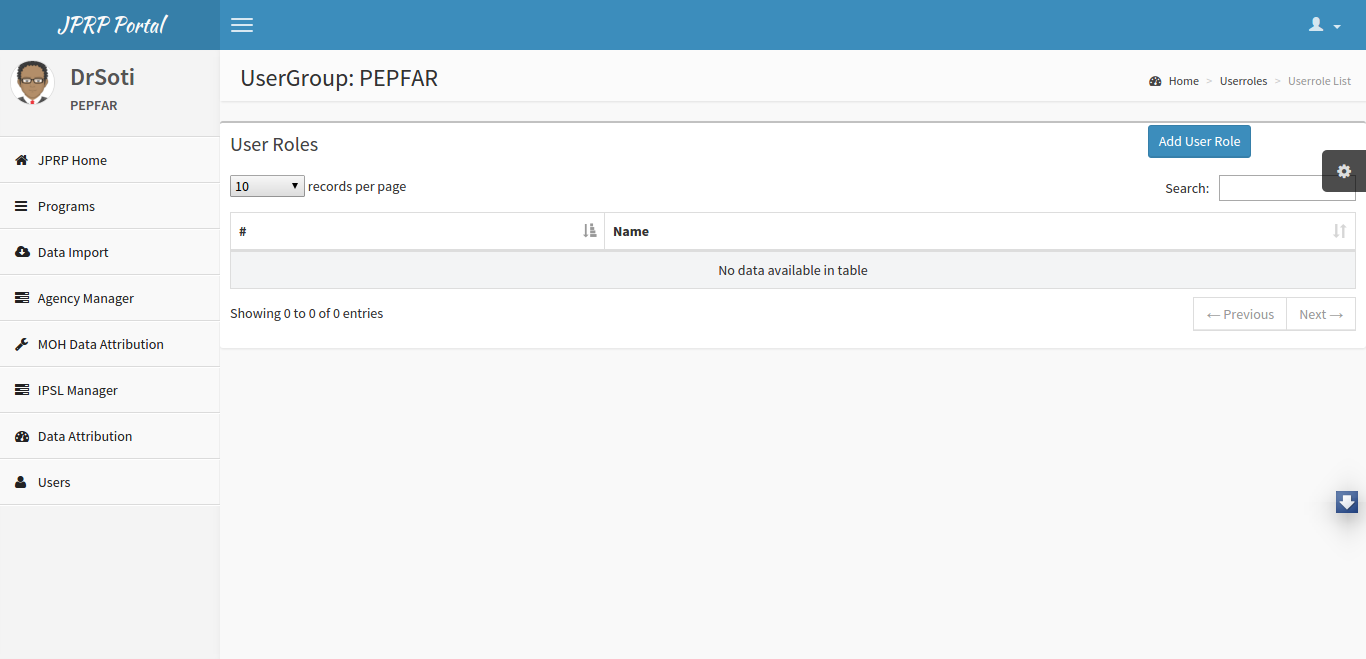Sort the table by Name column

pyautogui.click(x=980, y=231)
